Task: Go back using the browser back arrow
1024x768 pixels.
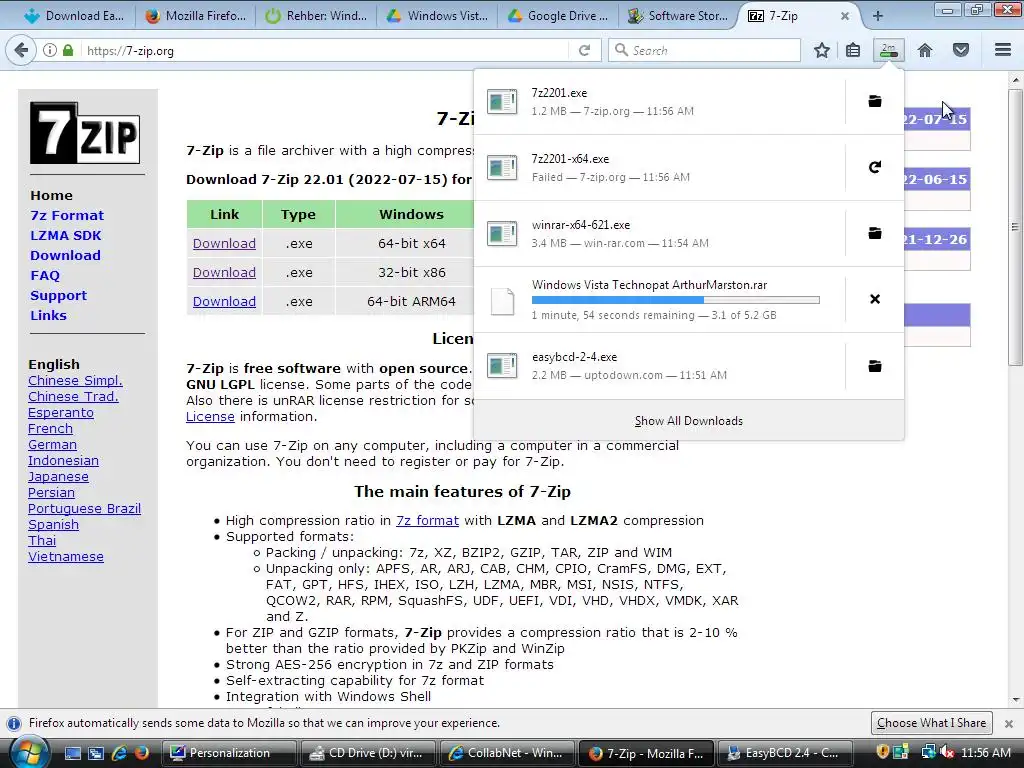Action: pos(21,50)
